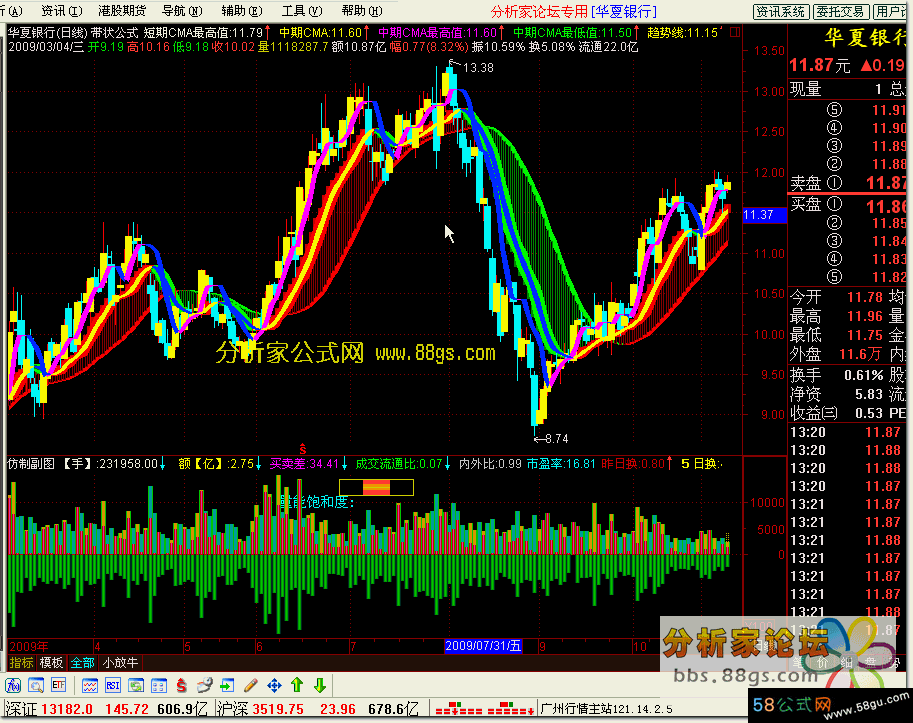Viewport: 913px width, 723px height.
Task: Switch to the 指标 tab
Action: click(x=22, y=662)
